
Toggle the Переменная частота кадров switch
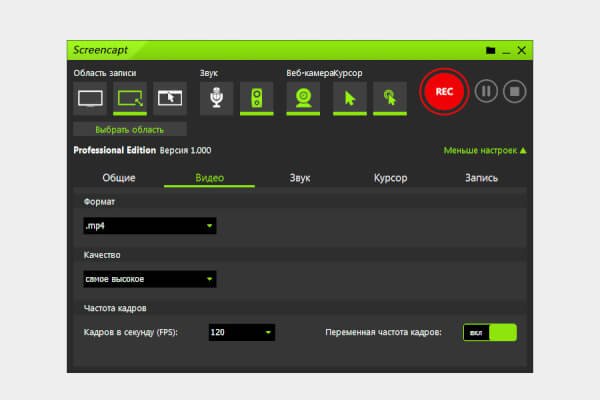coord(490,332)
